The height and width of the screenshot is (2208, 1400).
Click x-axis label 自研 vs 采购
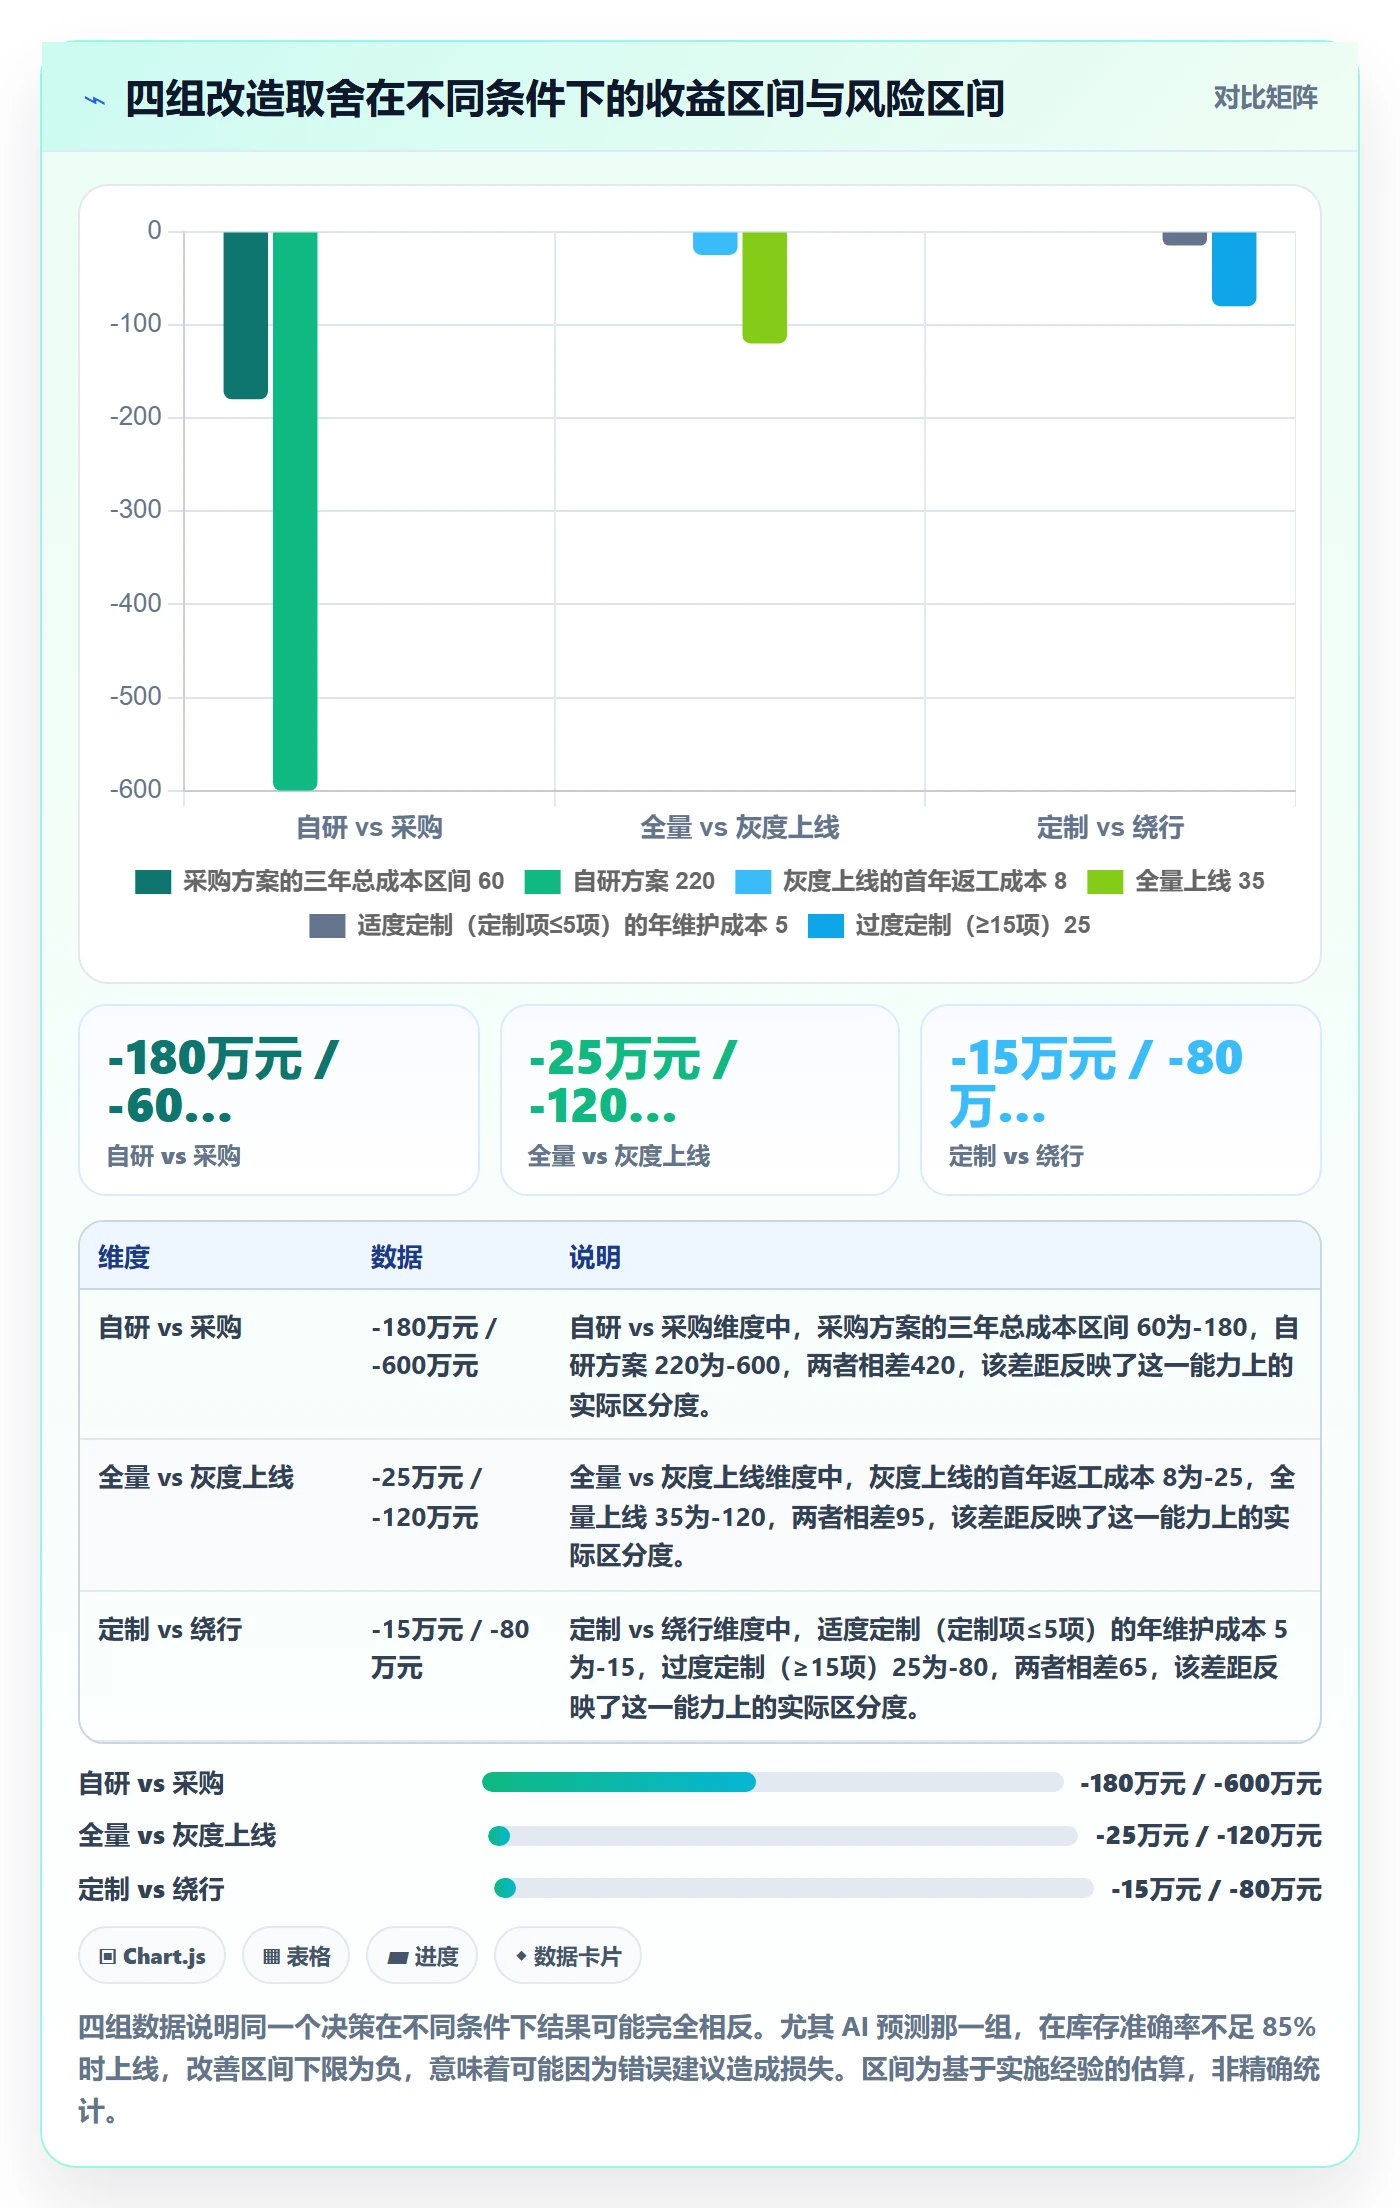click(x=370, y=827)
